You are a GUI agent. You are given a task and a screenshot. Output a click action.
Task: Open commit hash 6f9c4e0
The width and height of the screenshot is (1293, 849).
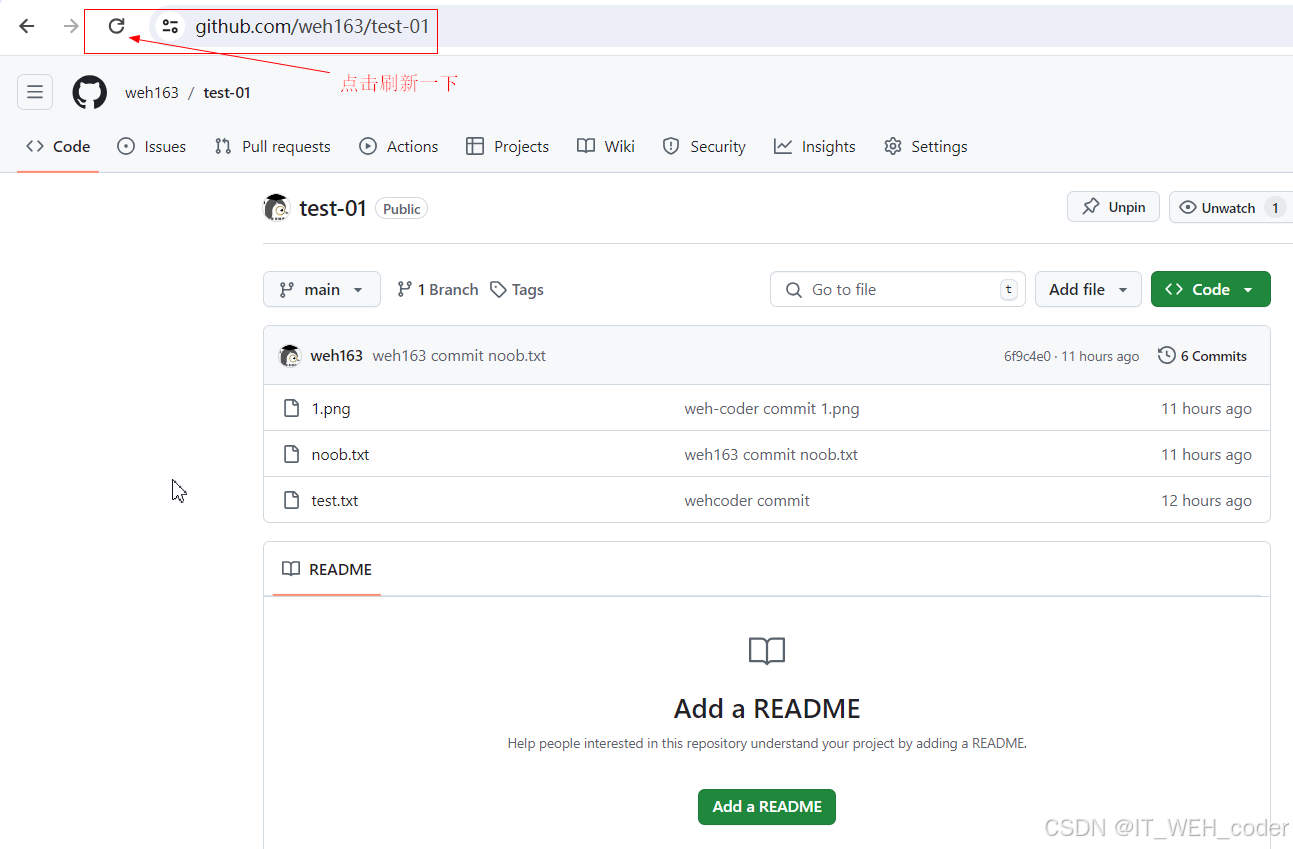pos(1027,356)
